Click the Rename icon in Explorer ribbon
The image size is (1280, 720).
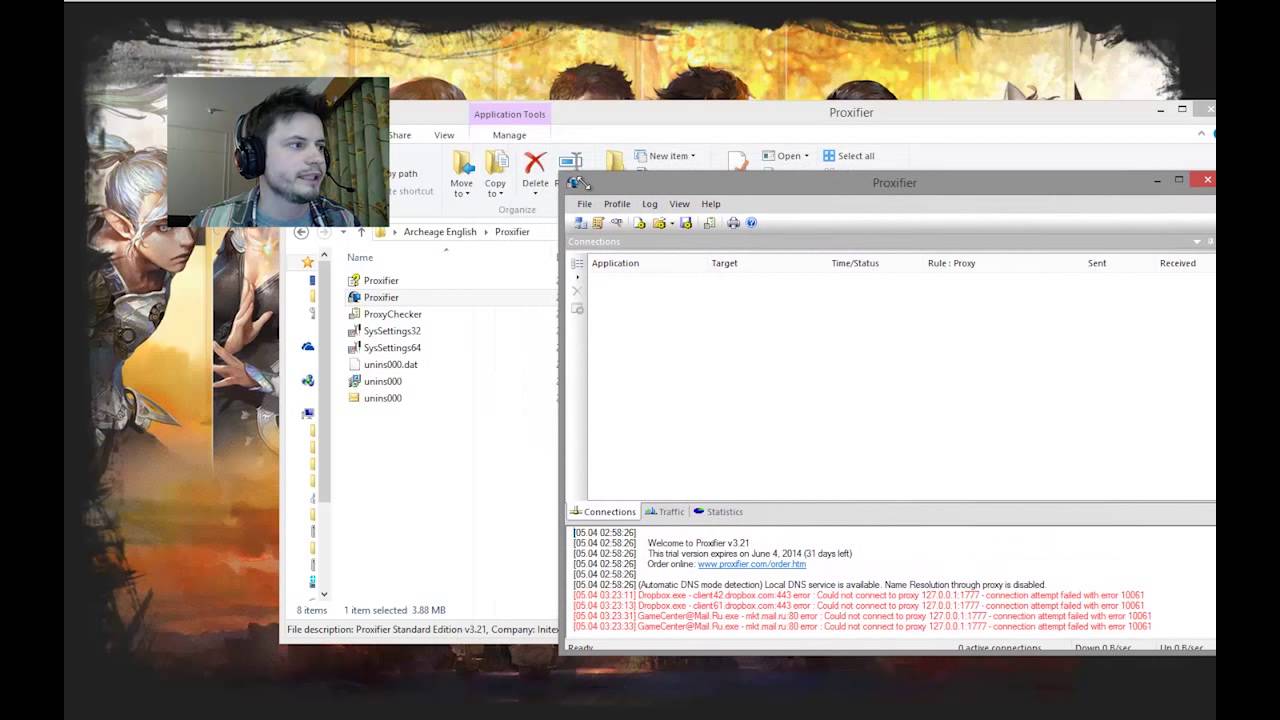pos(570,163)
